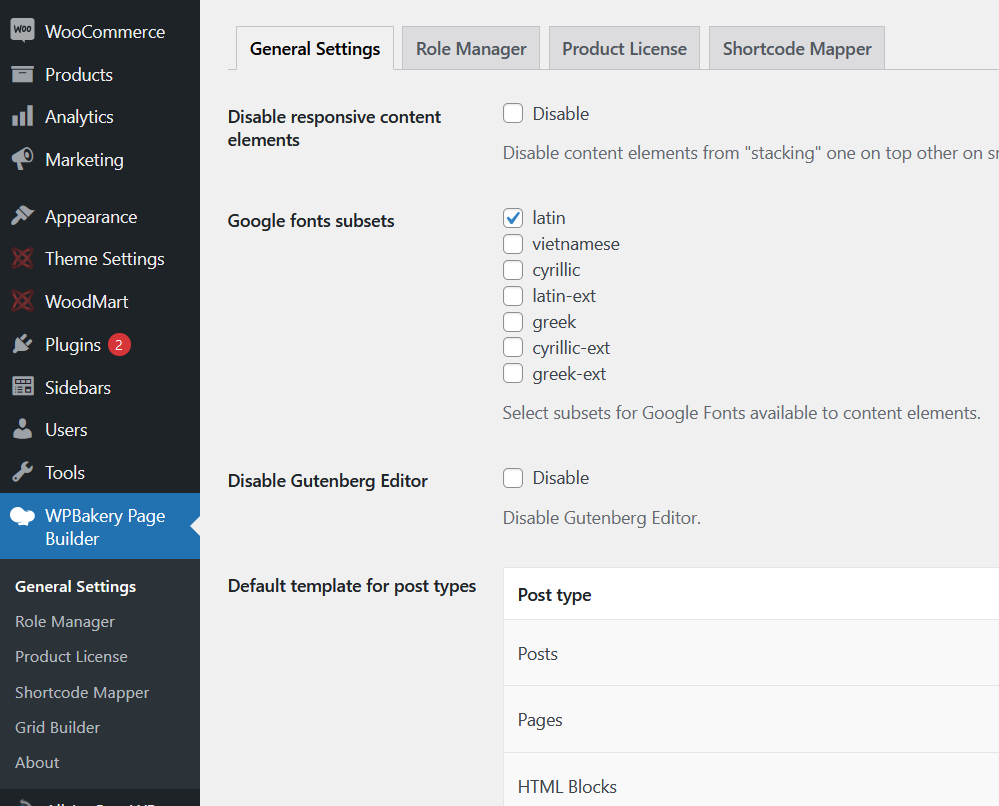Check Disable responsive content elements box
Image resolution: width=999 pixels, height=806 pixels.
(513, 114)
